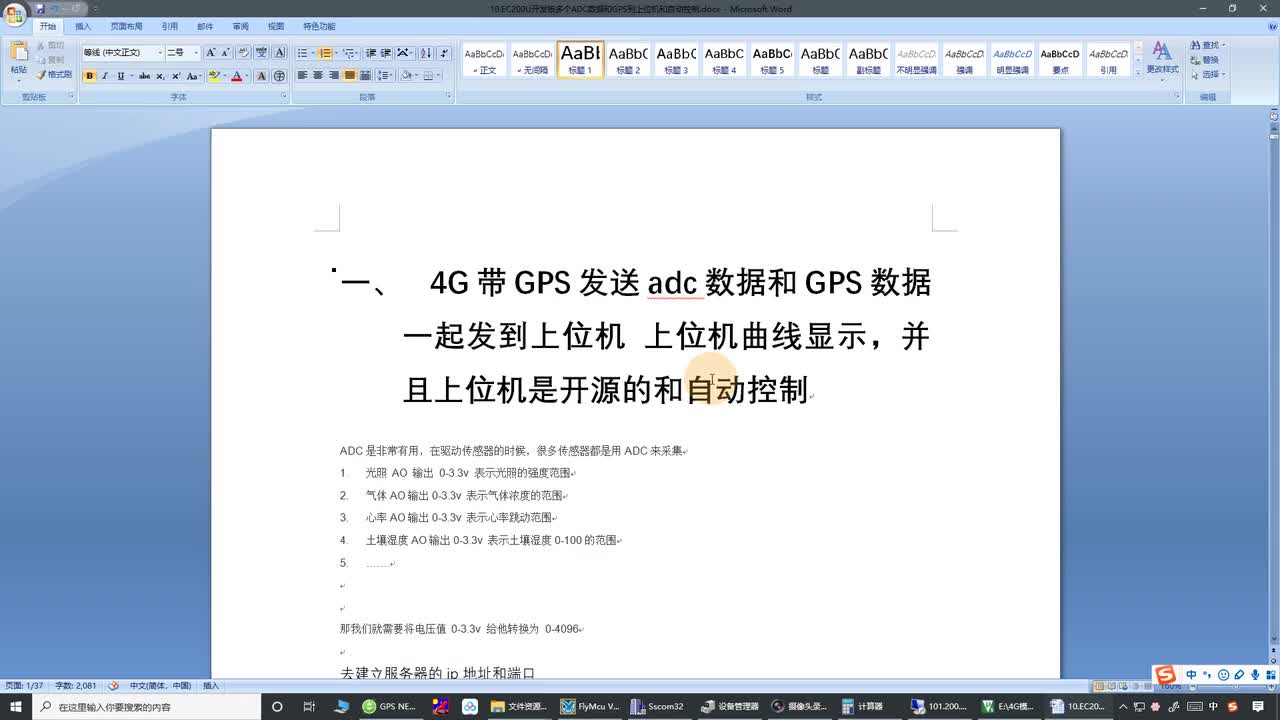Click the Enclosed Character (字) icon
1280x720 pixels.
pyautogui.click(x=279, y=76)
